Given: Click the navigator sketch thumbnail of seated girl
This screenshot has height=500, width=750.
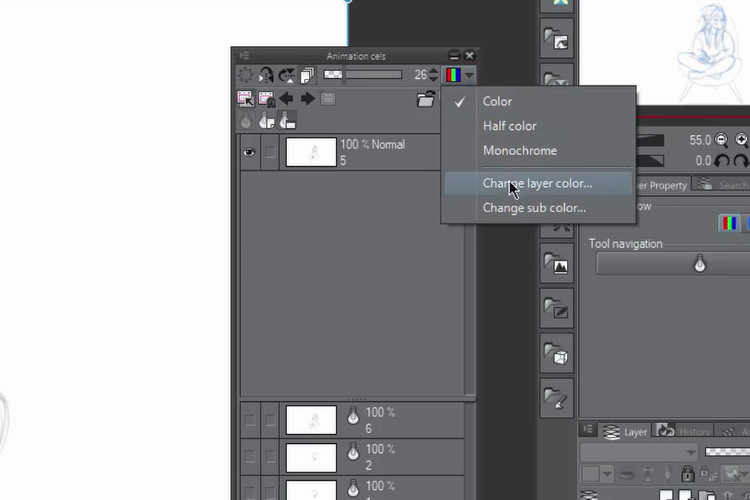Looking at the screenshot, I should (x=710, y=52).
